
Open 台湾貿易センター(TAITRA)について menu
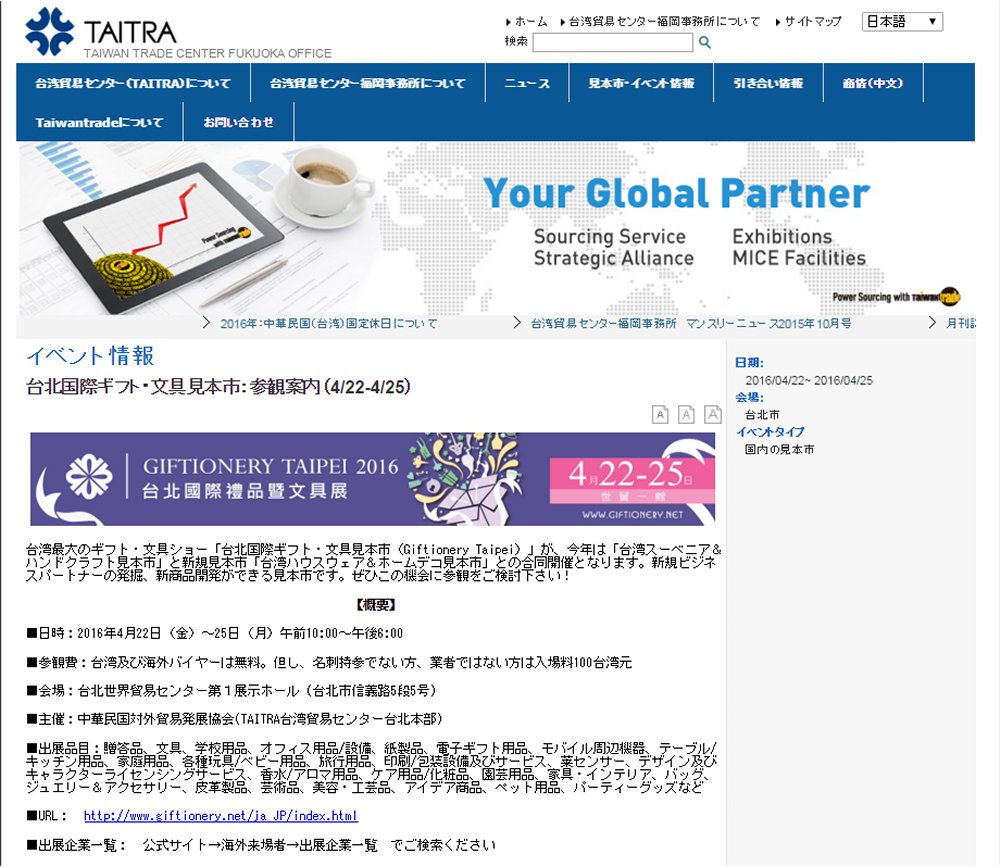click(132, 83)
